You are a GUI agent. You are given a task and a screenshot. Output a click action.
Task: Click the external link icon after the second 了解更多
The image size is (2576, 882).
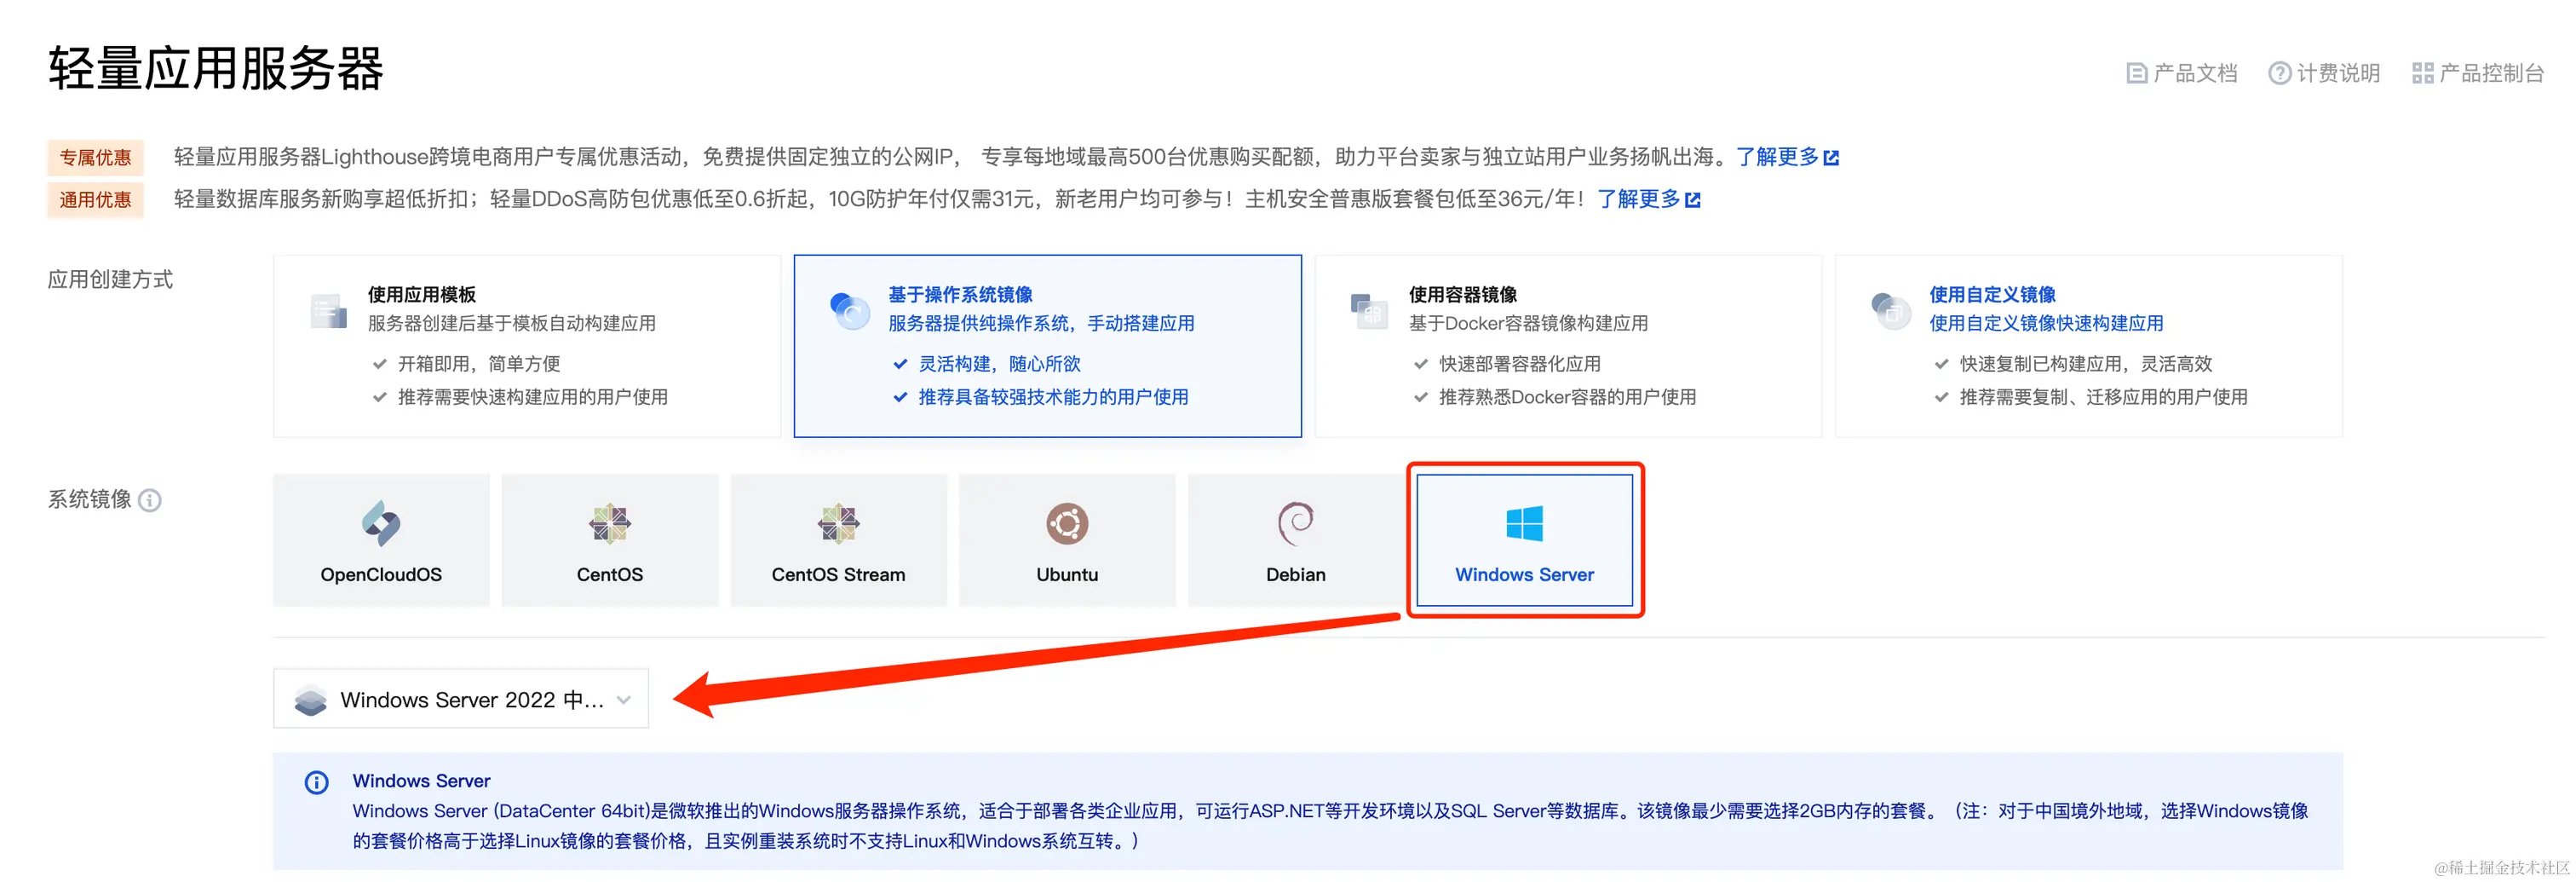point(1693,200)
